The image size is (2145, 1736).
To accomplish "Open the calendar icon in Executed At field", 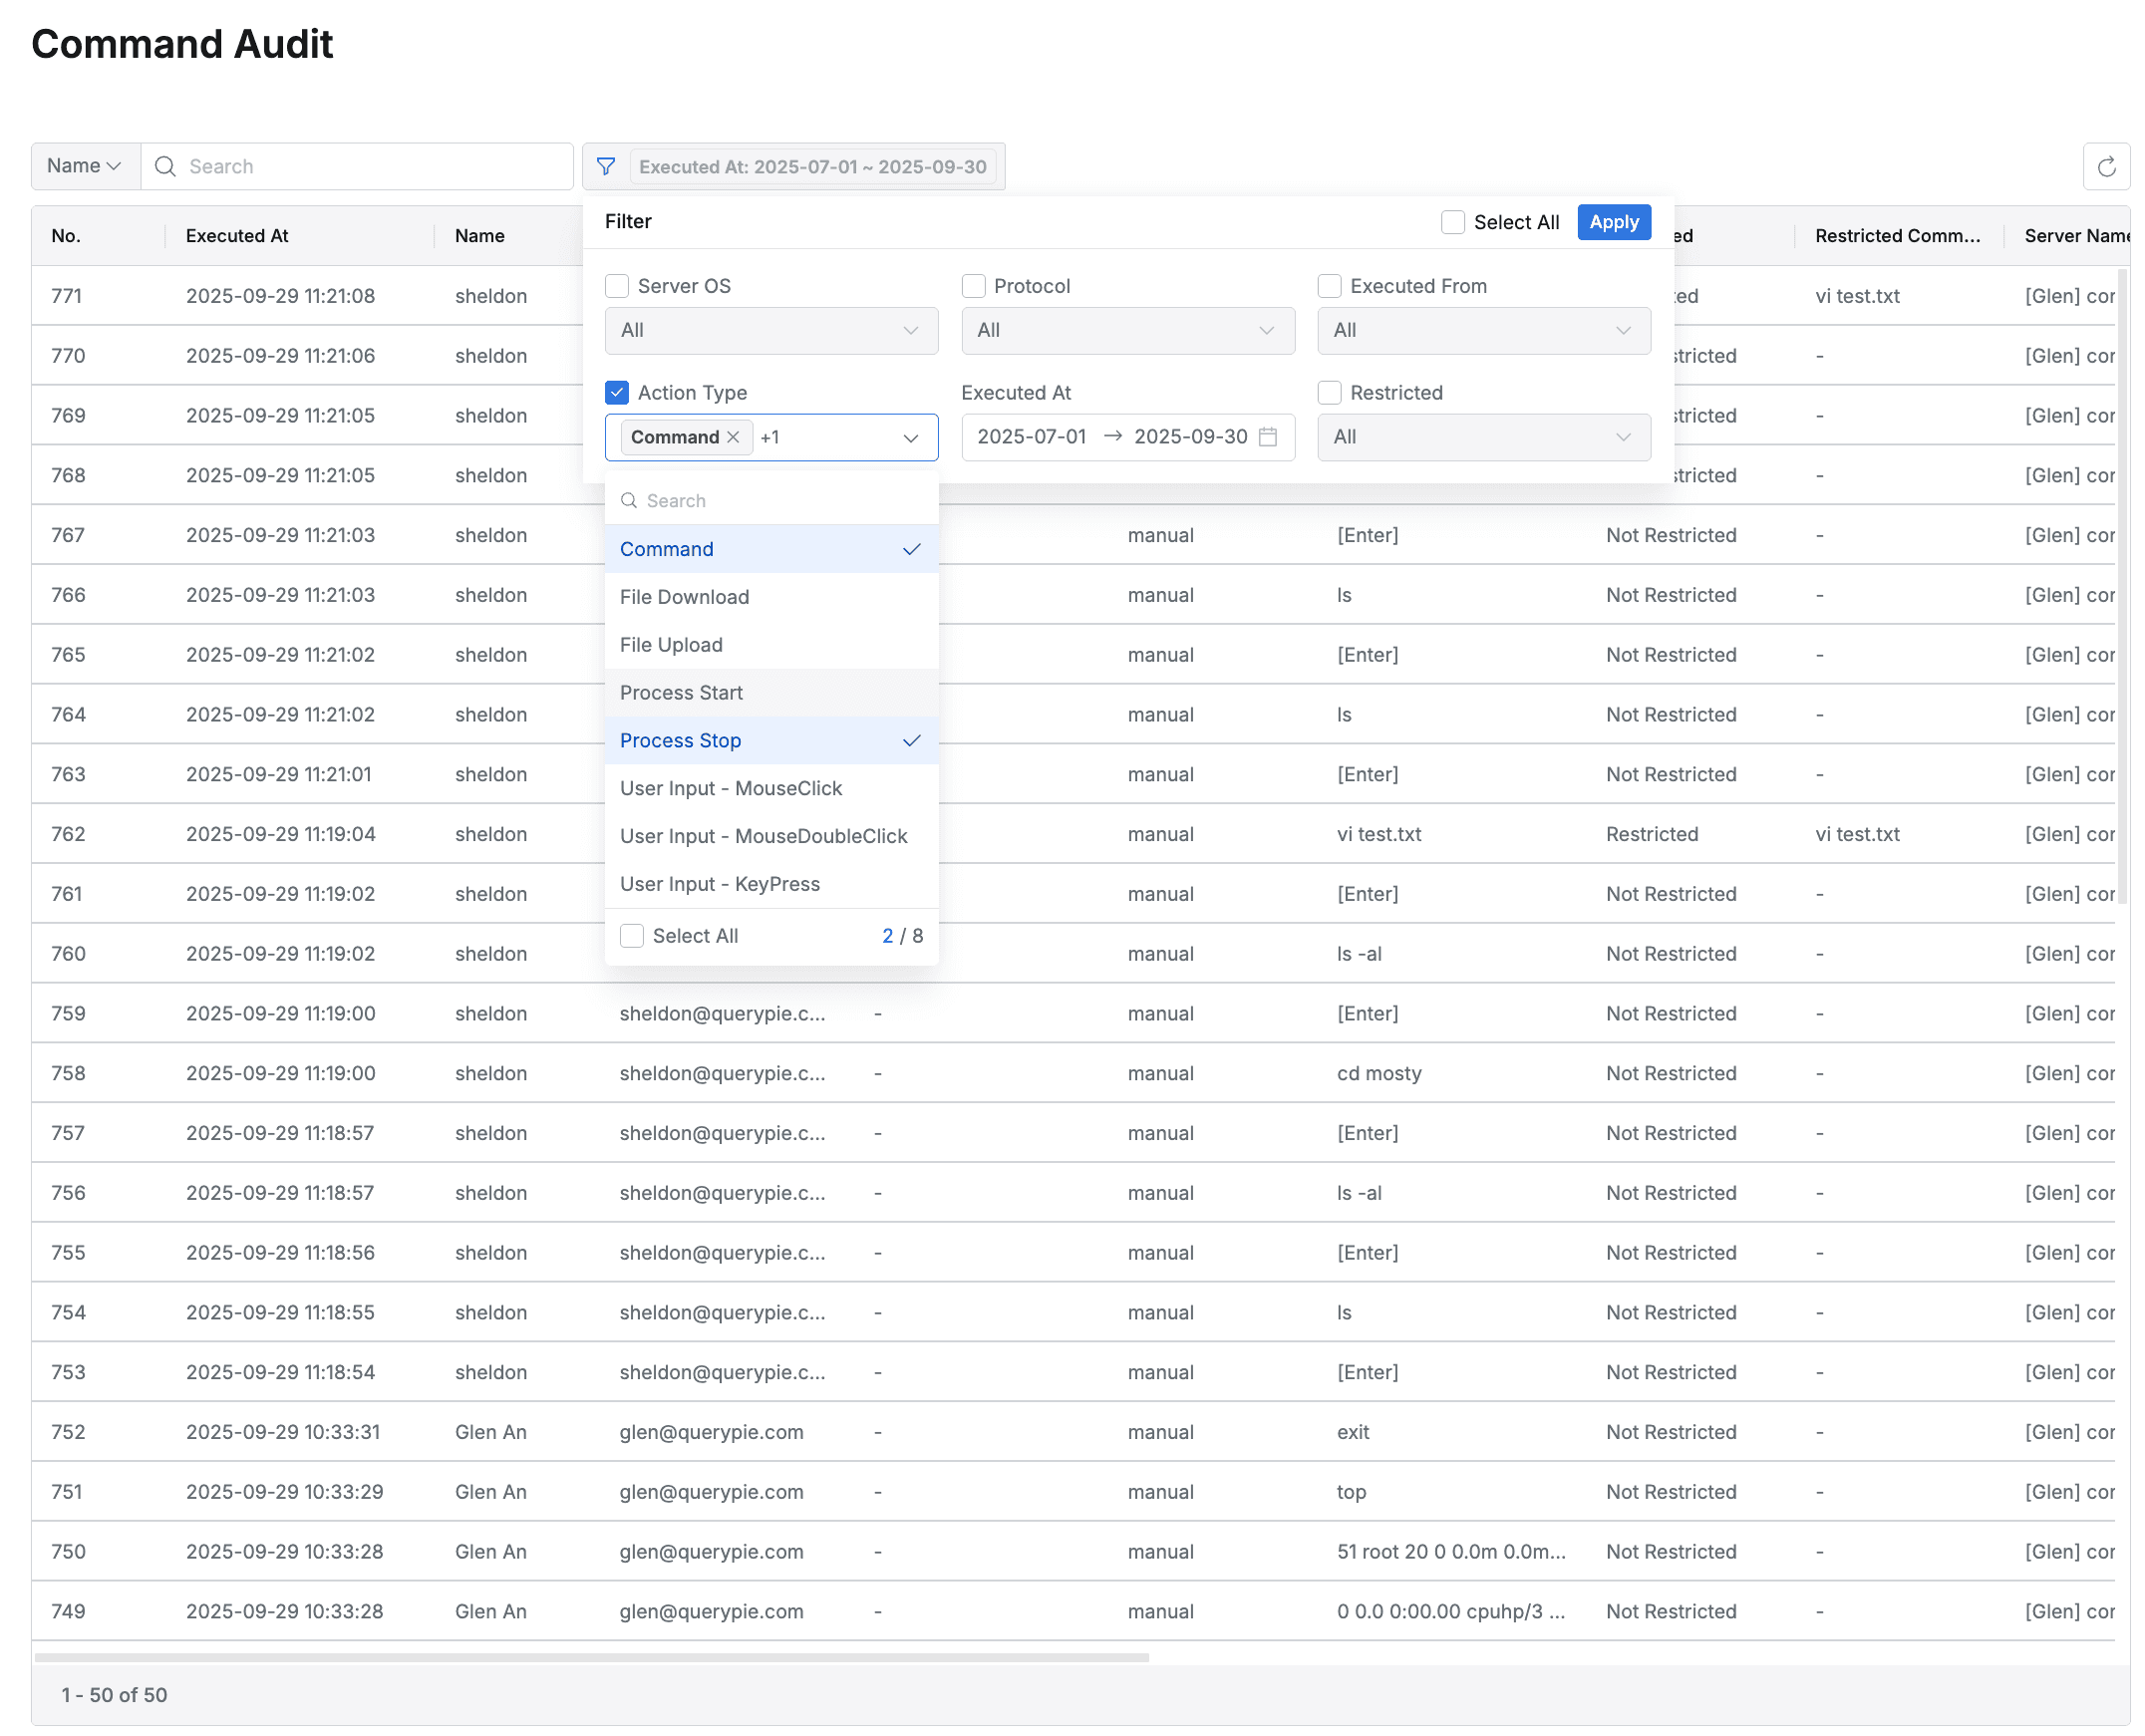I will 1268,437.
